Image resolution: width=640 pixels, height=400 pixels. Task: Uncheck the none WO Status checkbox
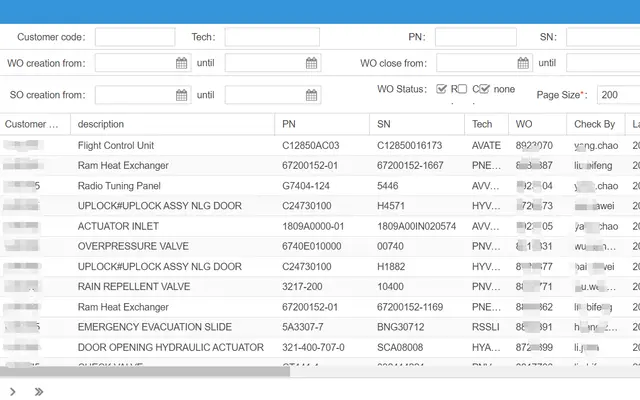point(484,89)
